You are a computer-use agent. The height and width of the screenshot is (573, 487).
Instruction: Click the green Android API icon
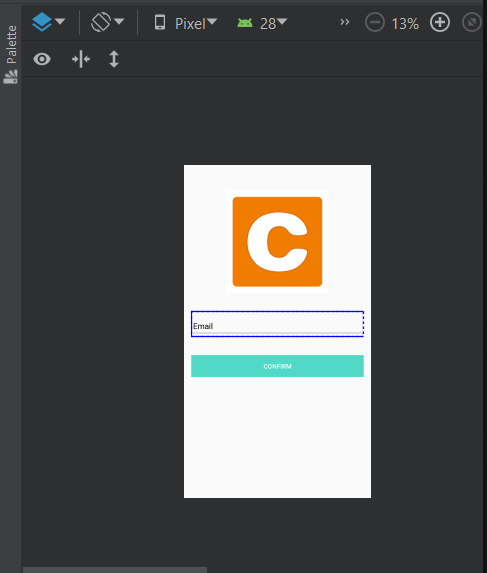[245, 23]
